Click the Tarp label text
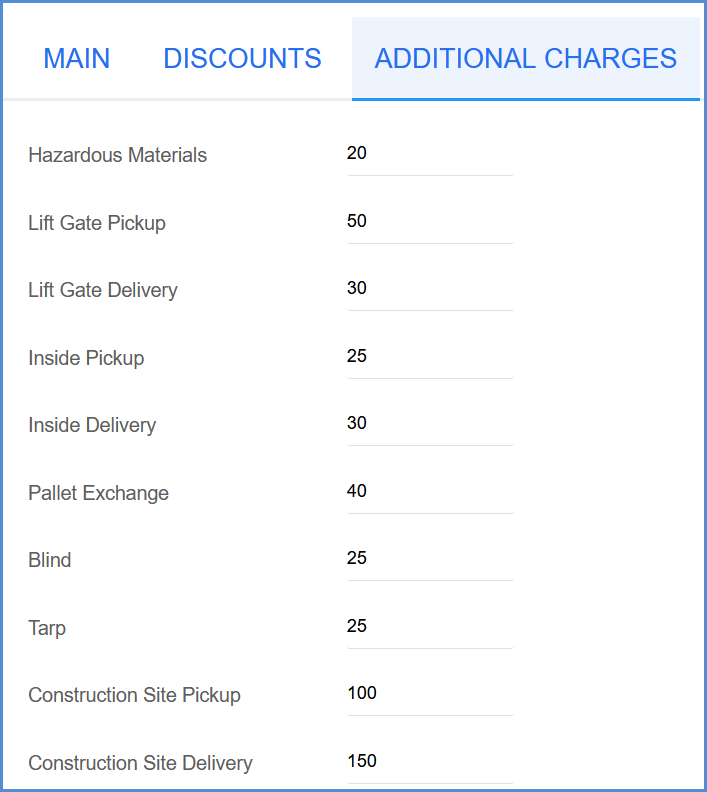707x792 pixels. coord(47,628)
